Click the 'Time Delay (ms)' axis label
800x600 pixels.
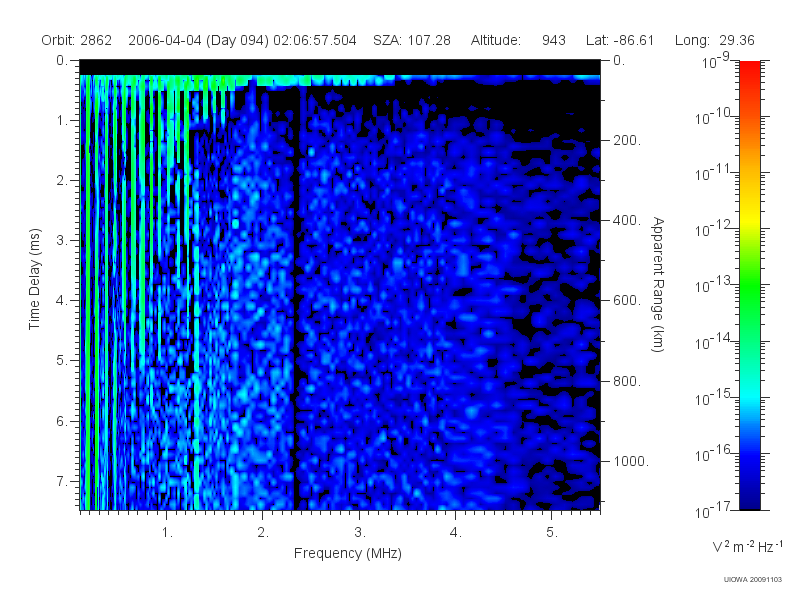coord(34,279)
